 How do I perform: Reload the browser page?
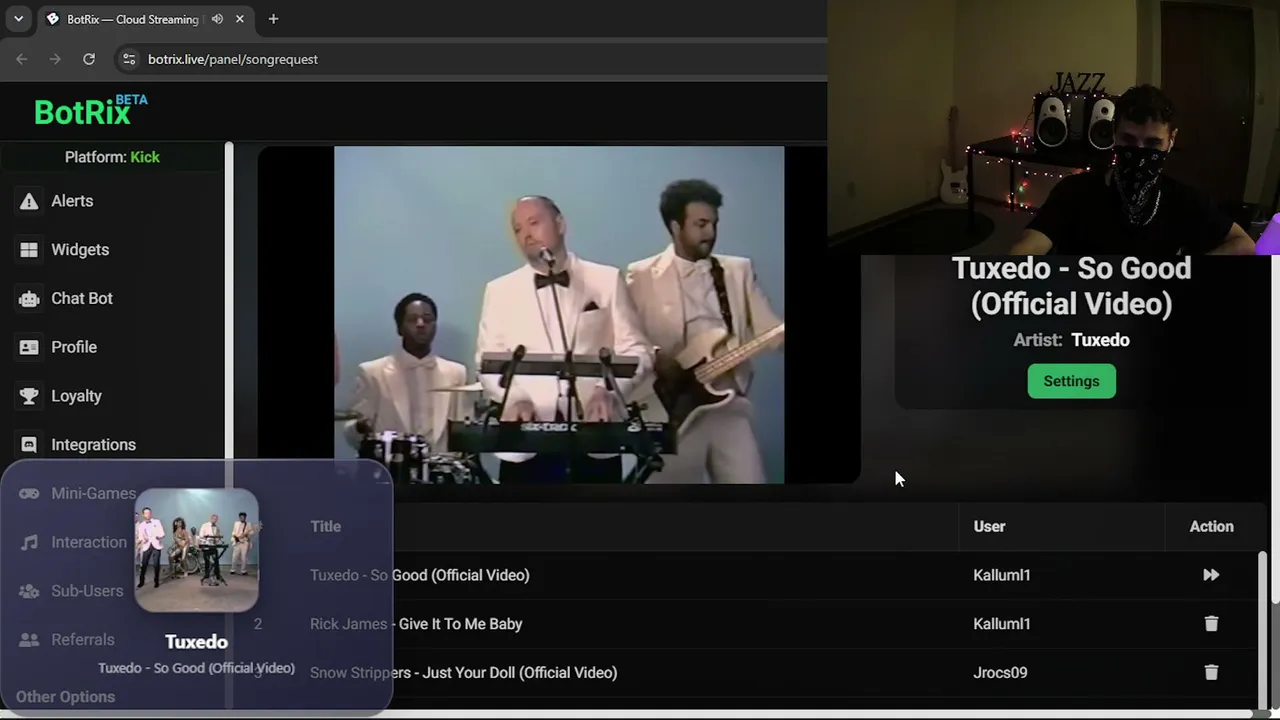[89, 59]
